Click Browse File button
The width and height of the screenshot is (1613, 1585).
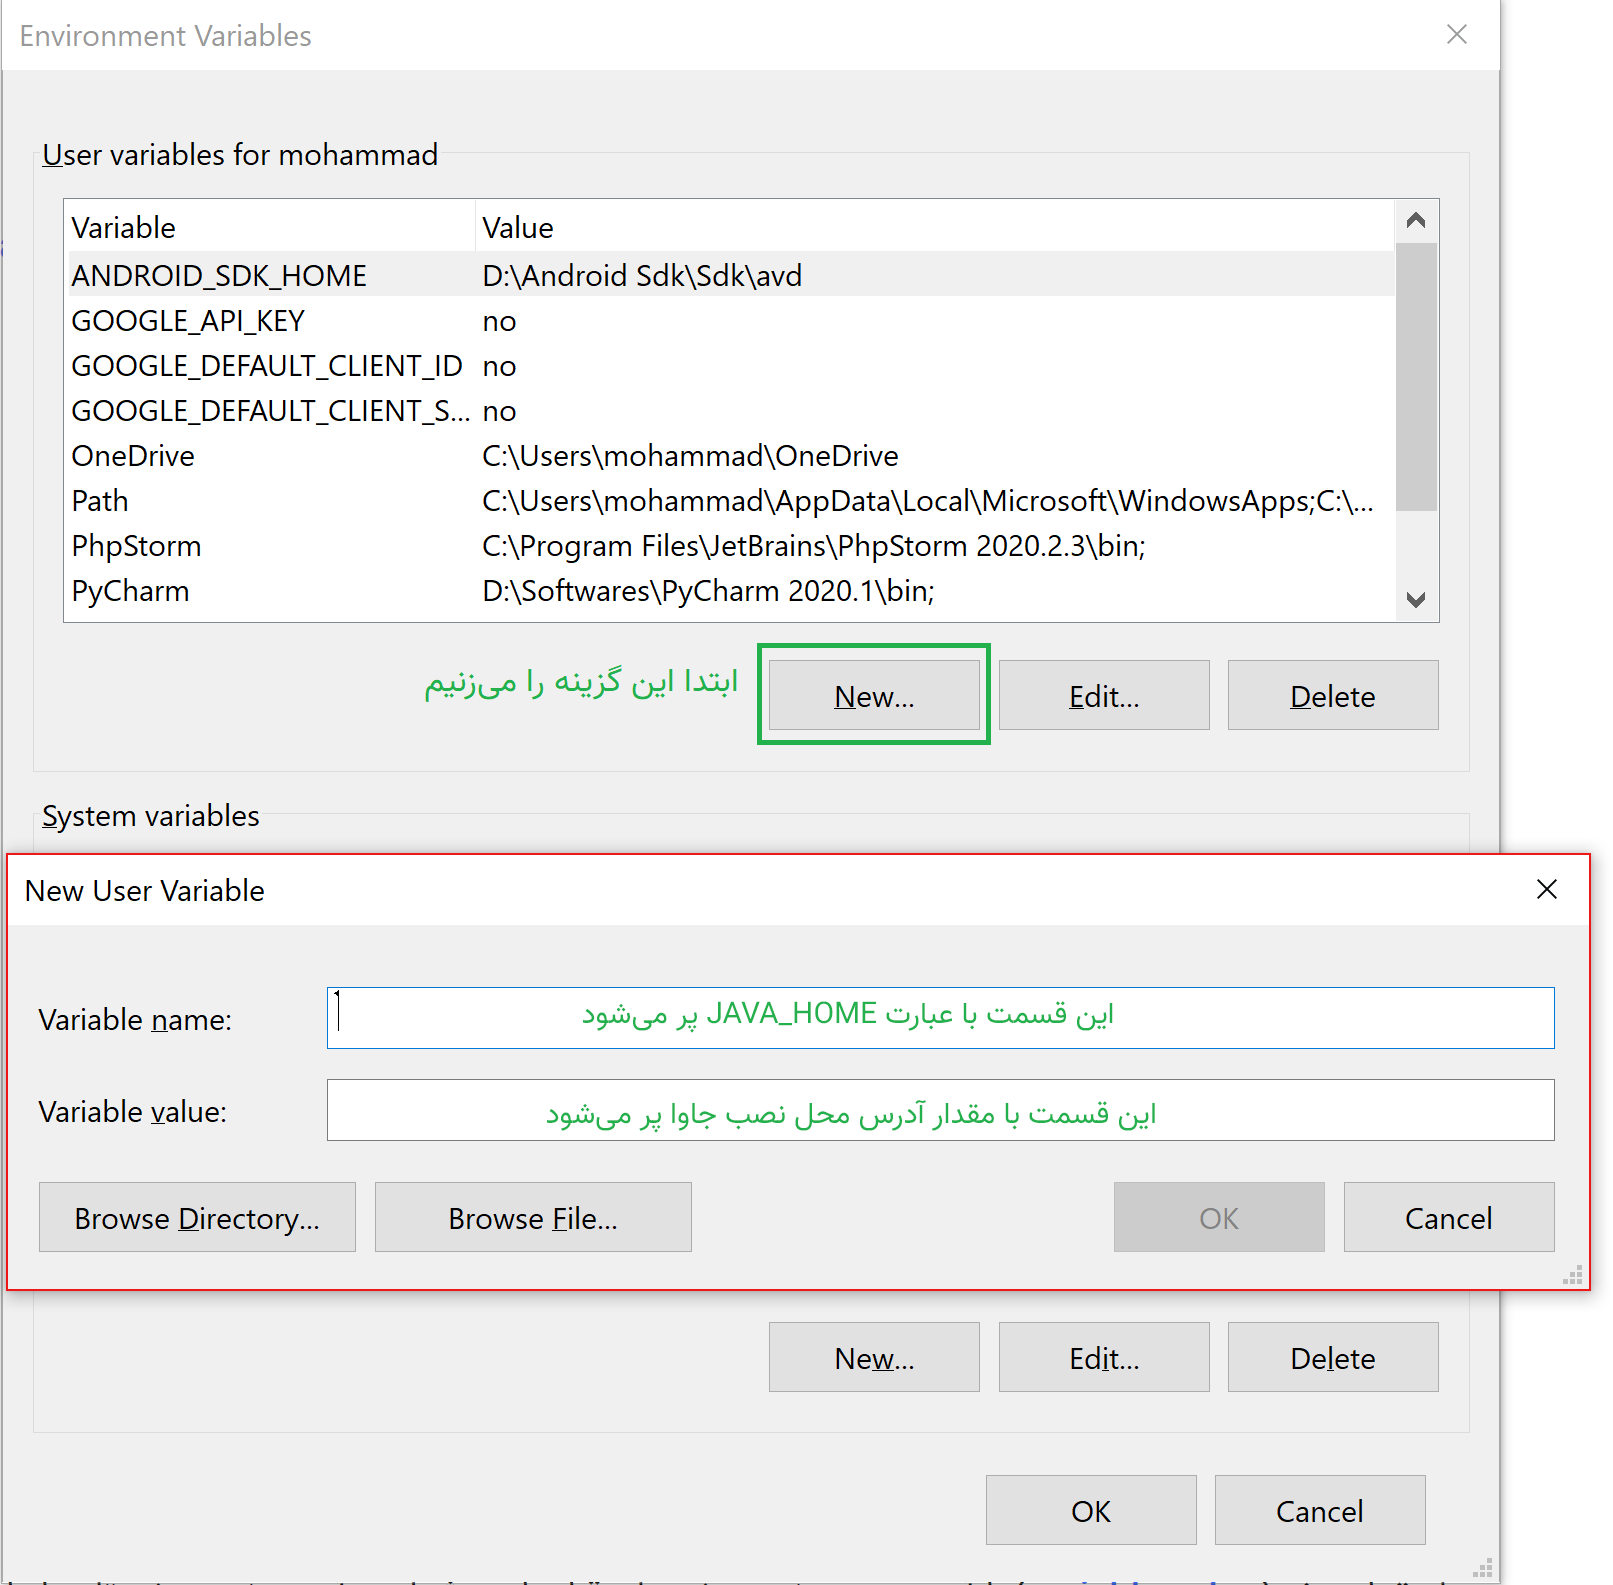tap(533, 1217)
